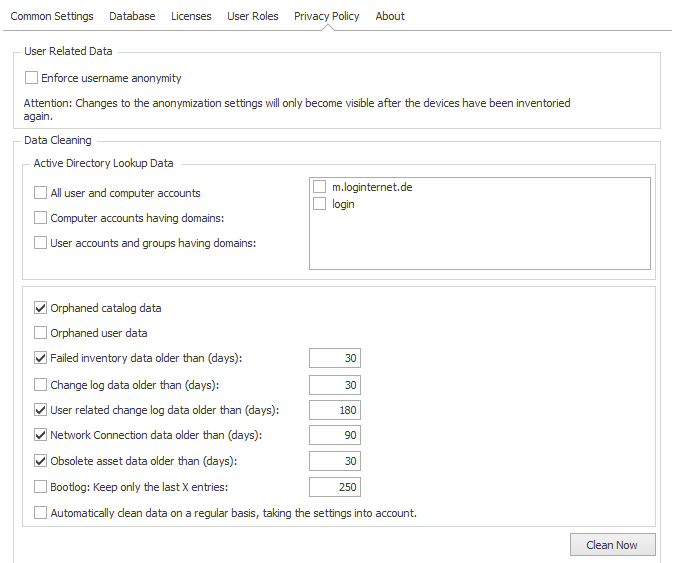Tick Computer accounts having domains option
The height and width of the screenshot is (563, 676).
coord(40,218)
